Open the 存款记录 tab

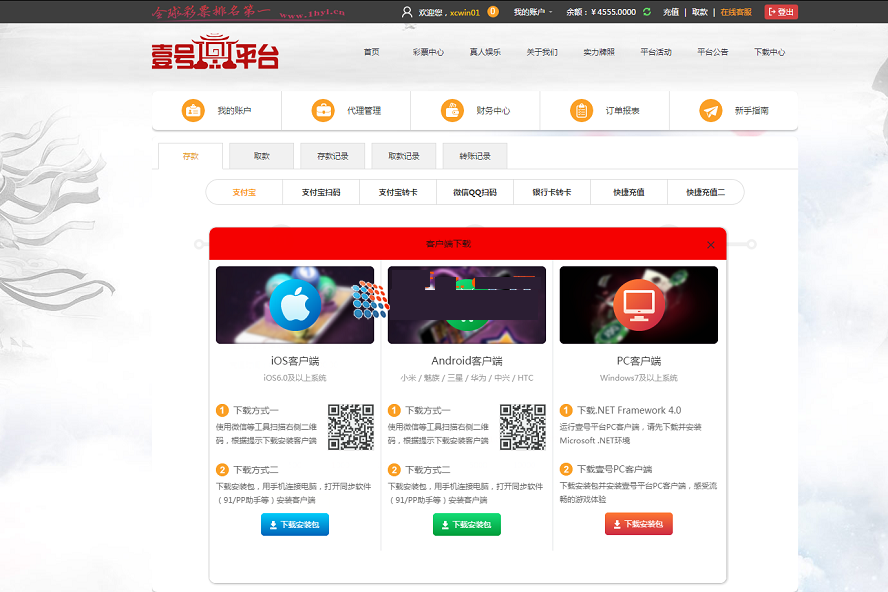coord(333,156)
